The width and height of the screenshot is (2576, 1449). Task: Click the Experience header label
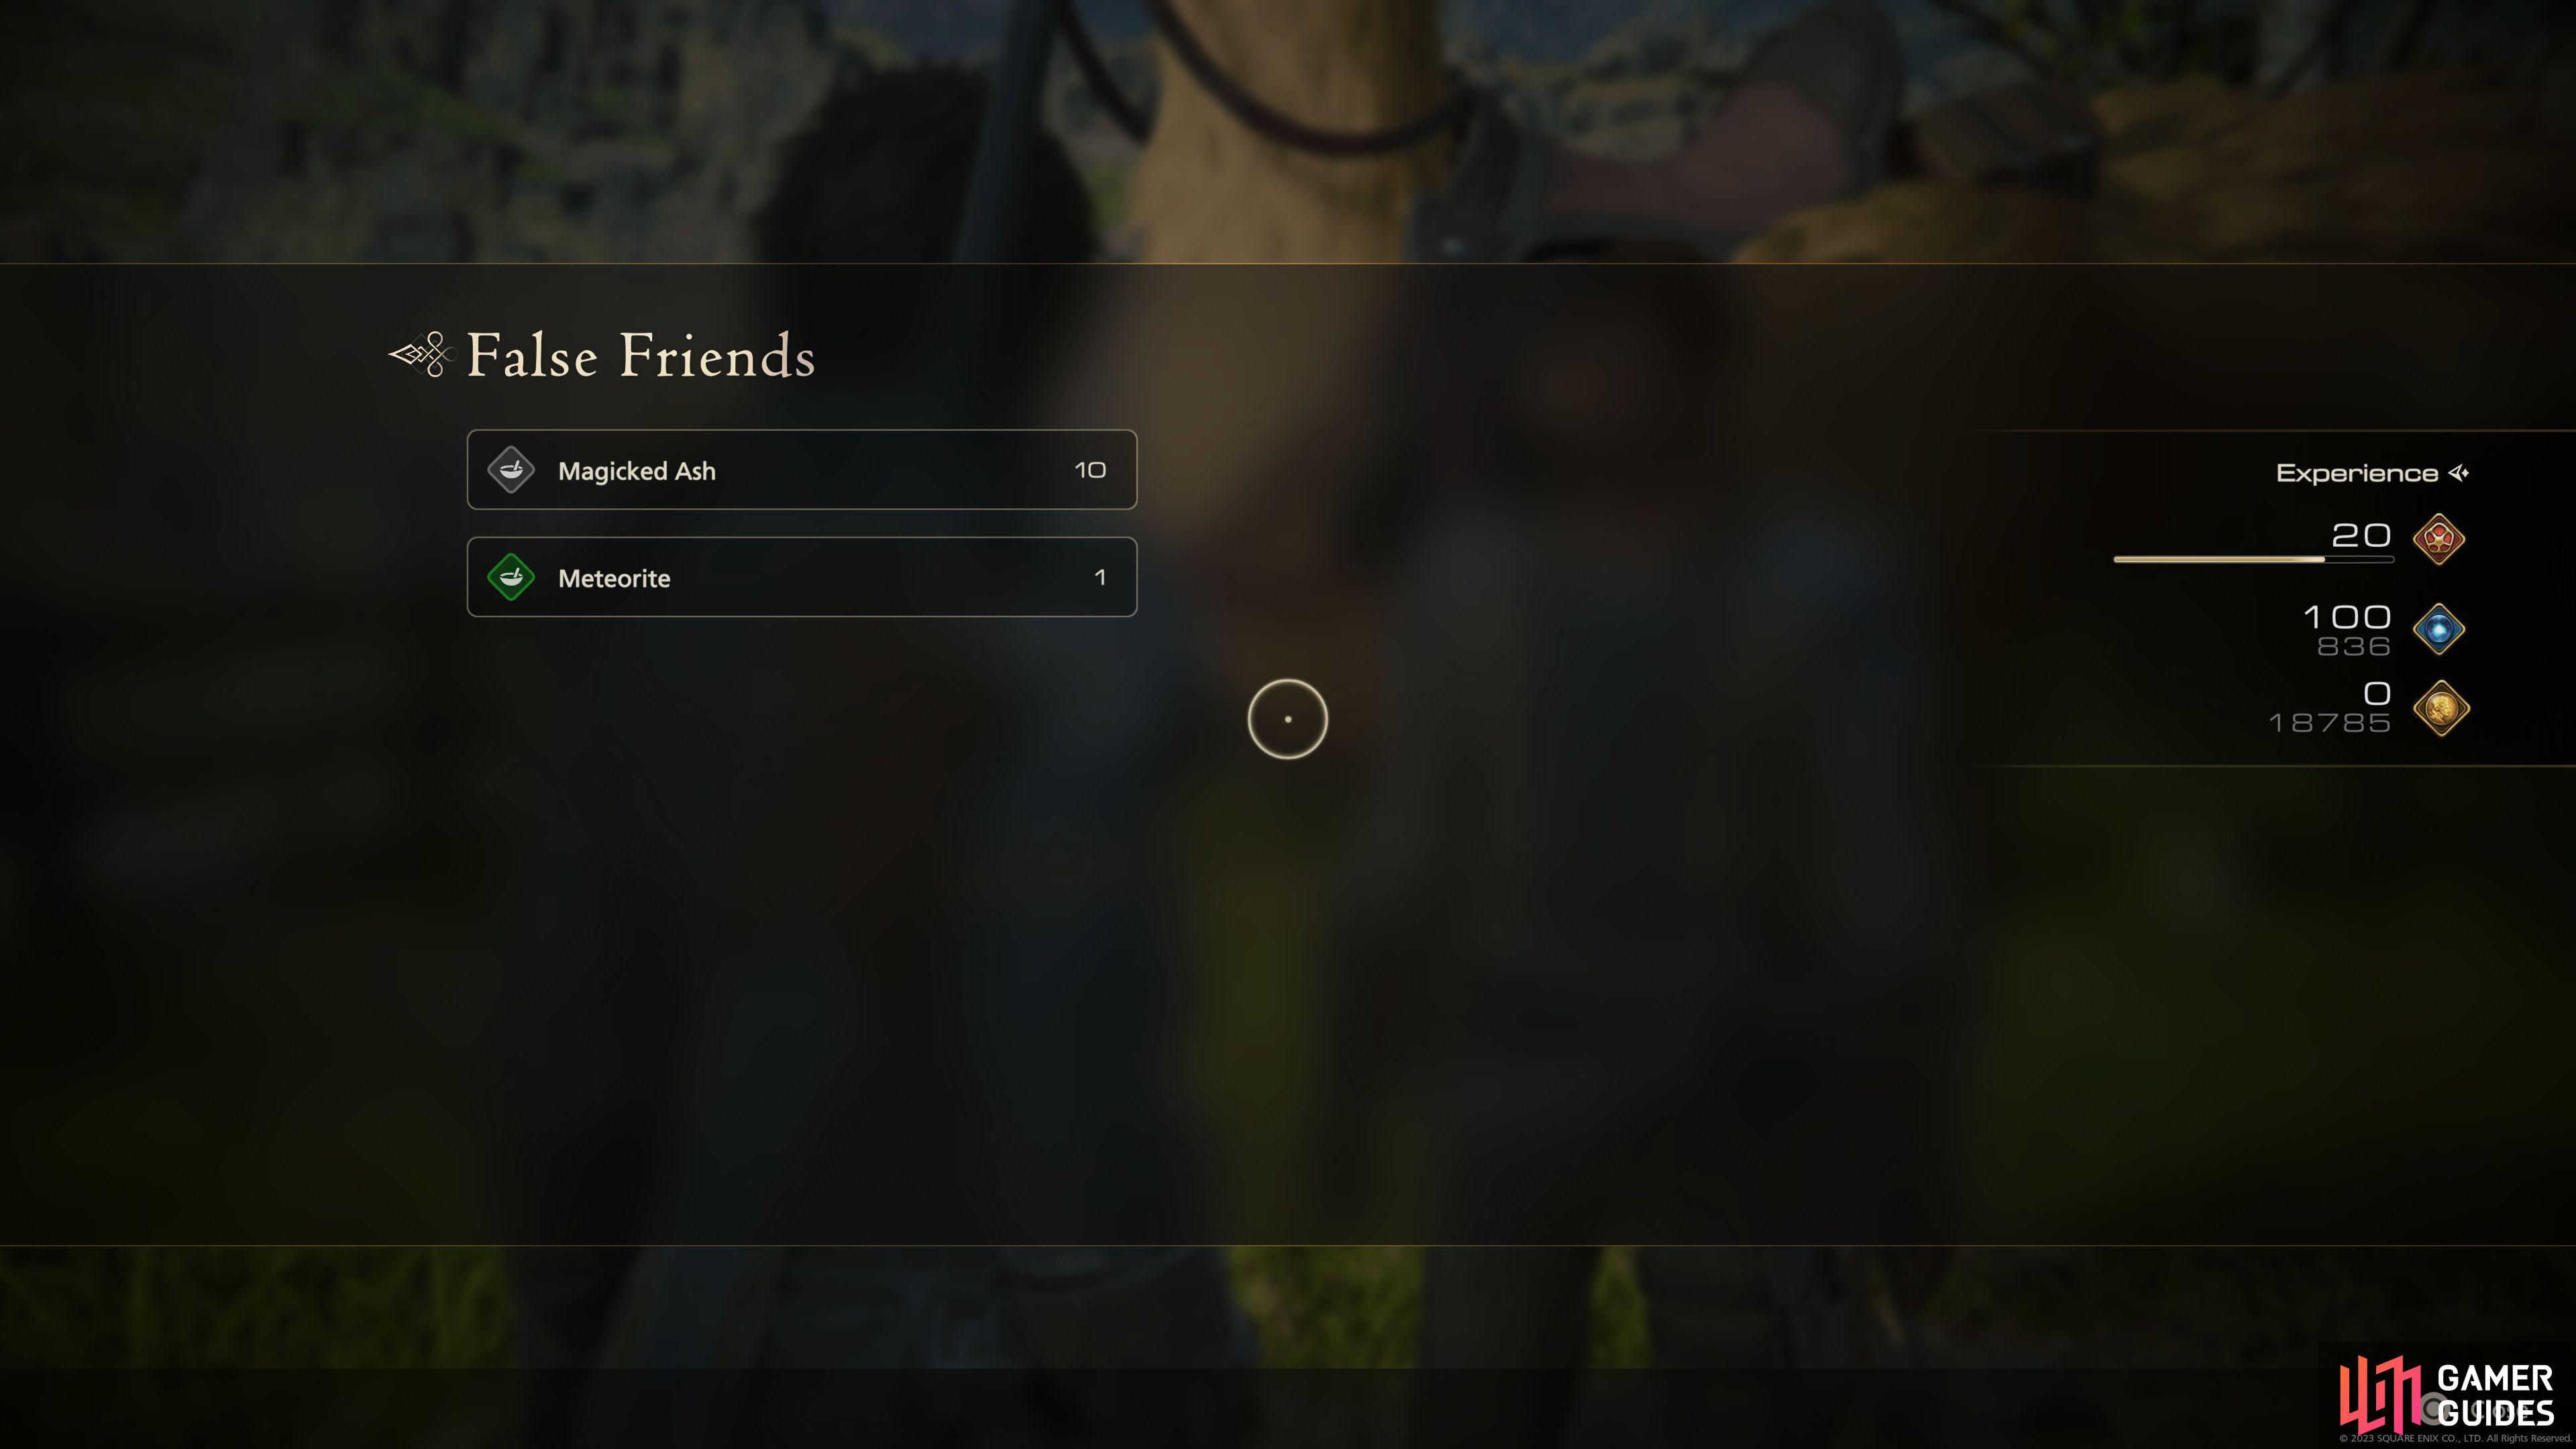click(2357, 473)
